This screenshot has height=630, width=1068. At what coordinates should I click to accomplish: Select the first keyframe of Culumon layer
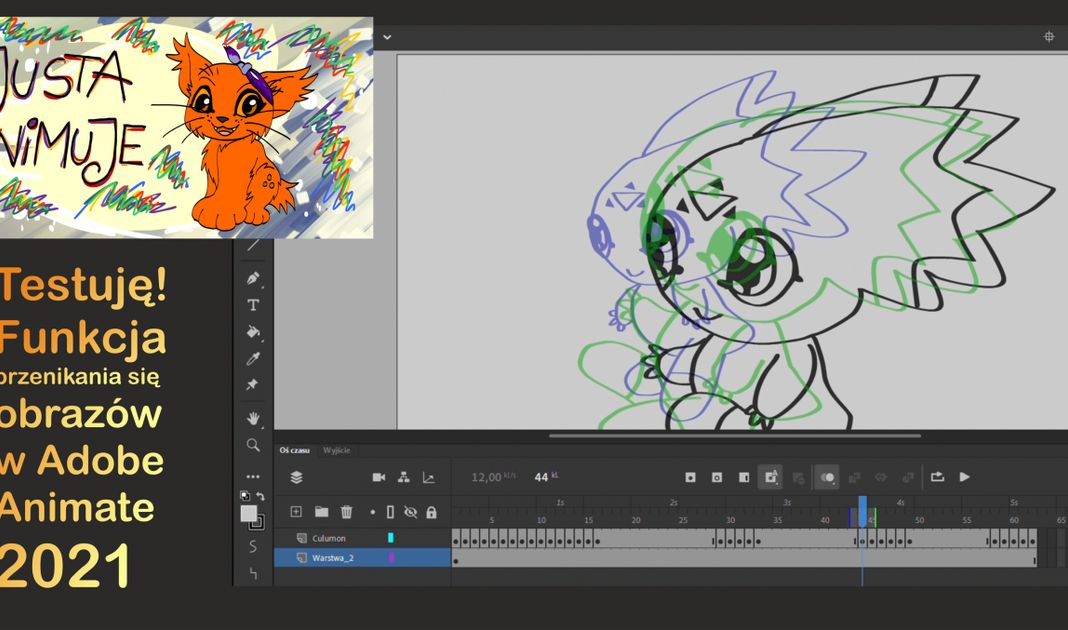point(456,542)
